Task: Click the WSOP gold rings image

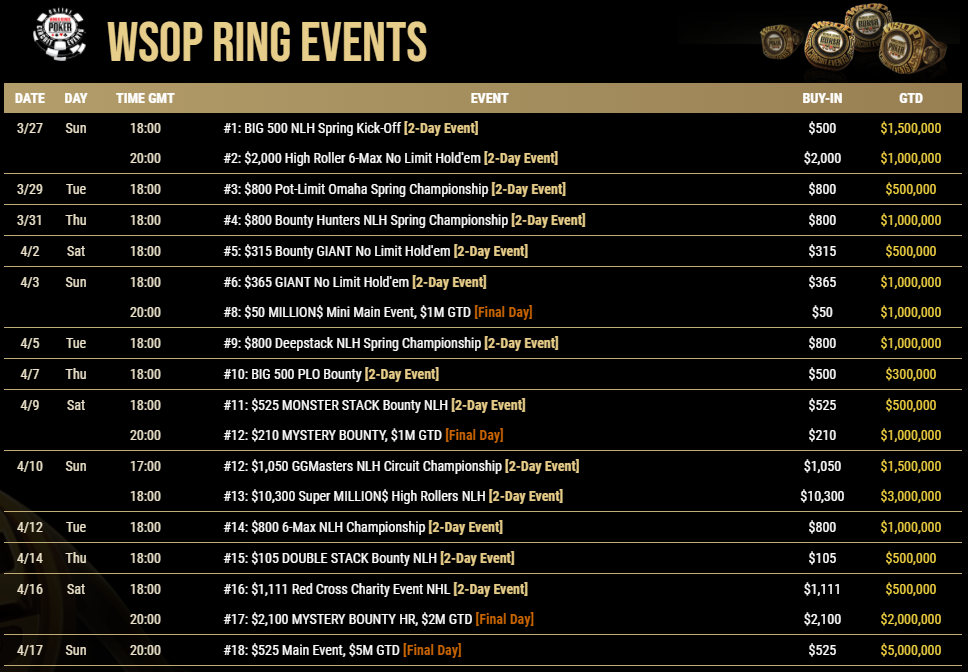Action: [854, 41]
